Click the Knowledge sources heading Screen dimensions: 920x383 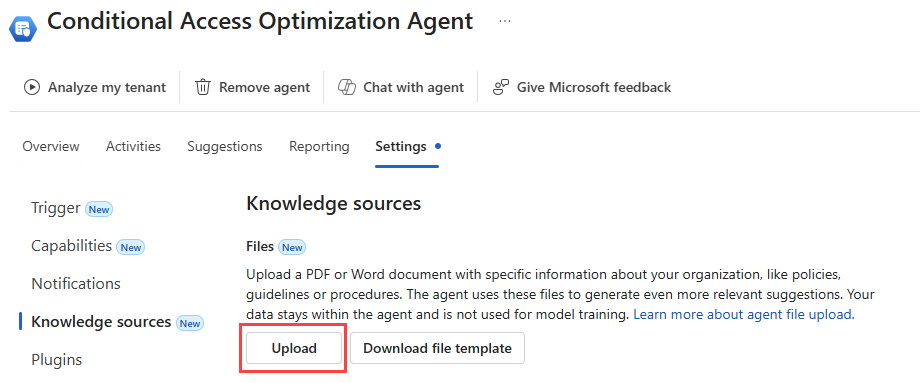(x=333, y=204)
